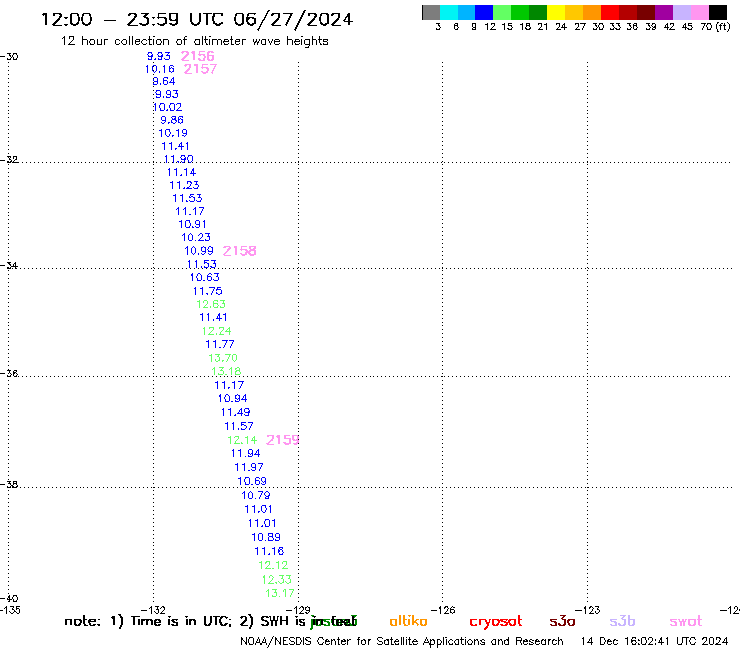
Task: Click the 10.69 value near latitude -38
Action: coord(252,481)
